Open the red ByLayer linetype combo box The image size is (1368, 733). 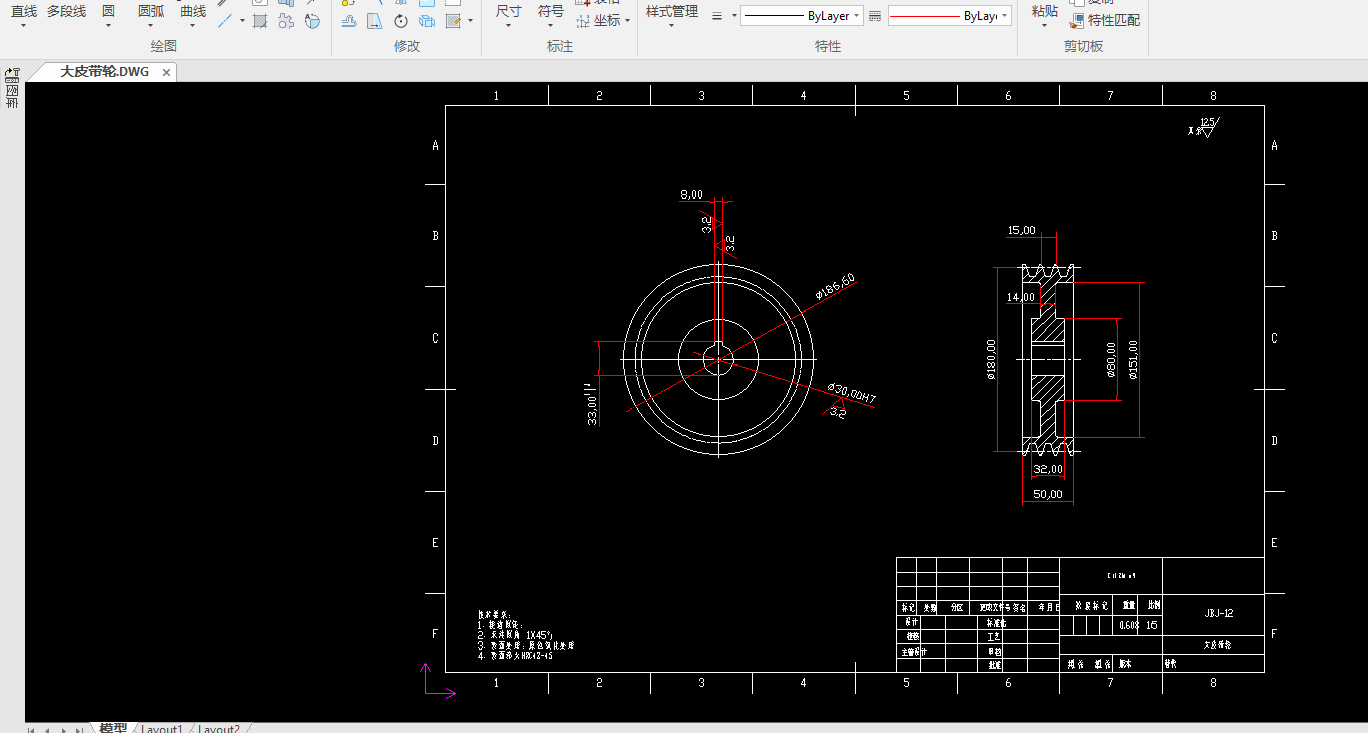[x=949, y=16]
